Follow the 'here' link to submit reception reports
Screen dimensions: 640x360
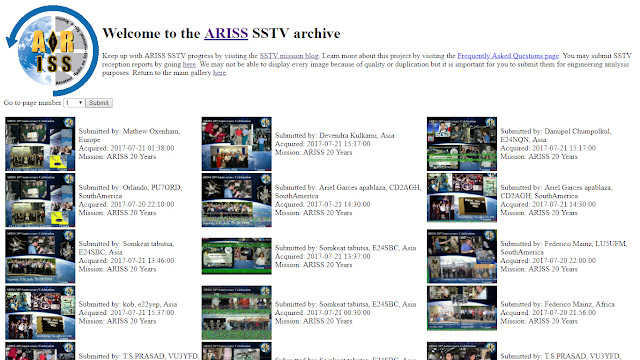click(189, 64)
